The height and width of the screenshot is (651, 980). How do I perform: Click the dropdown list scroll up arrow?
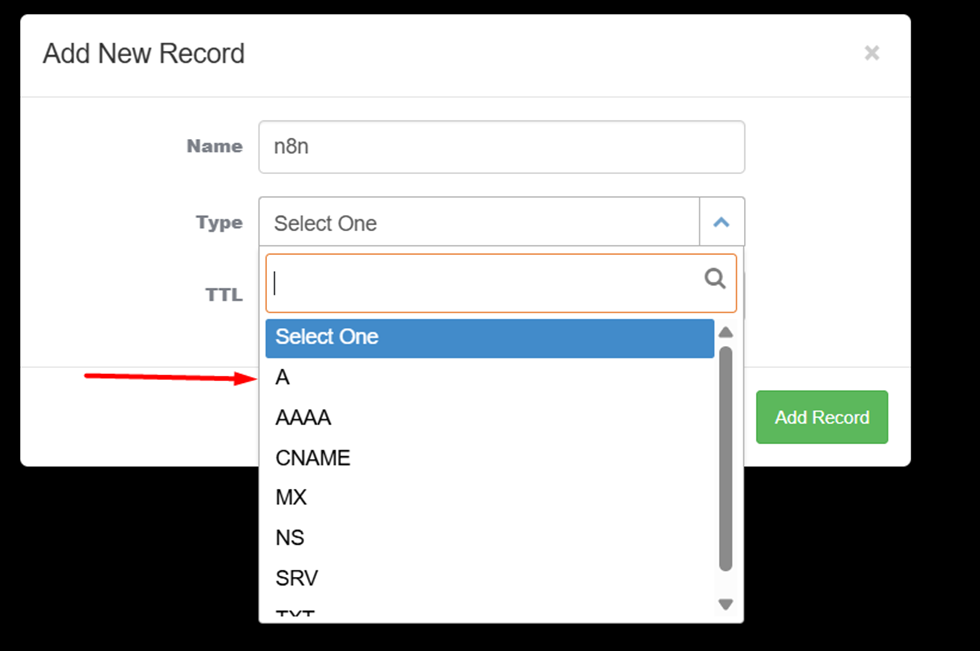pos(726,332)
